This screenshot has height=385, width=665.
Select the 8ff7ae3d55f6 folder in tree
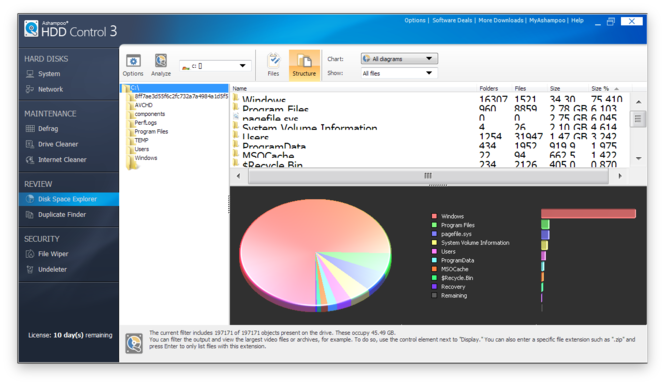tap(181, 96)
